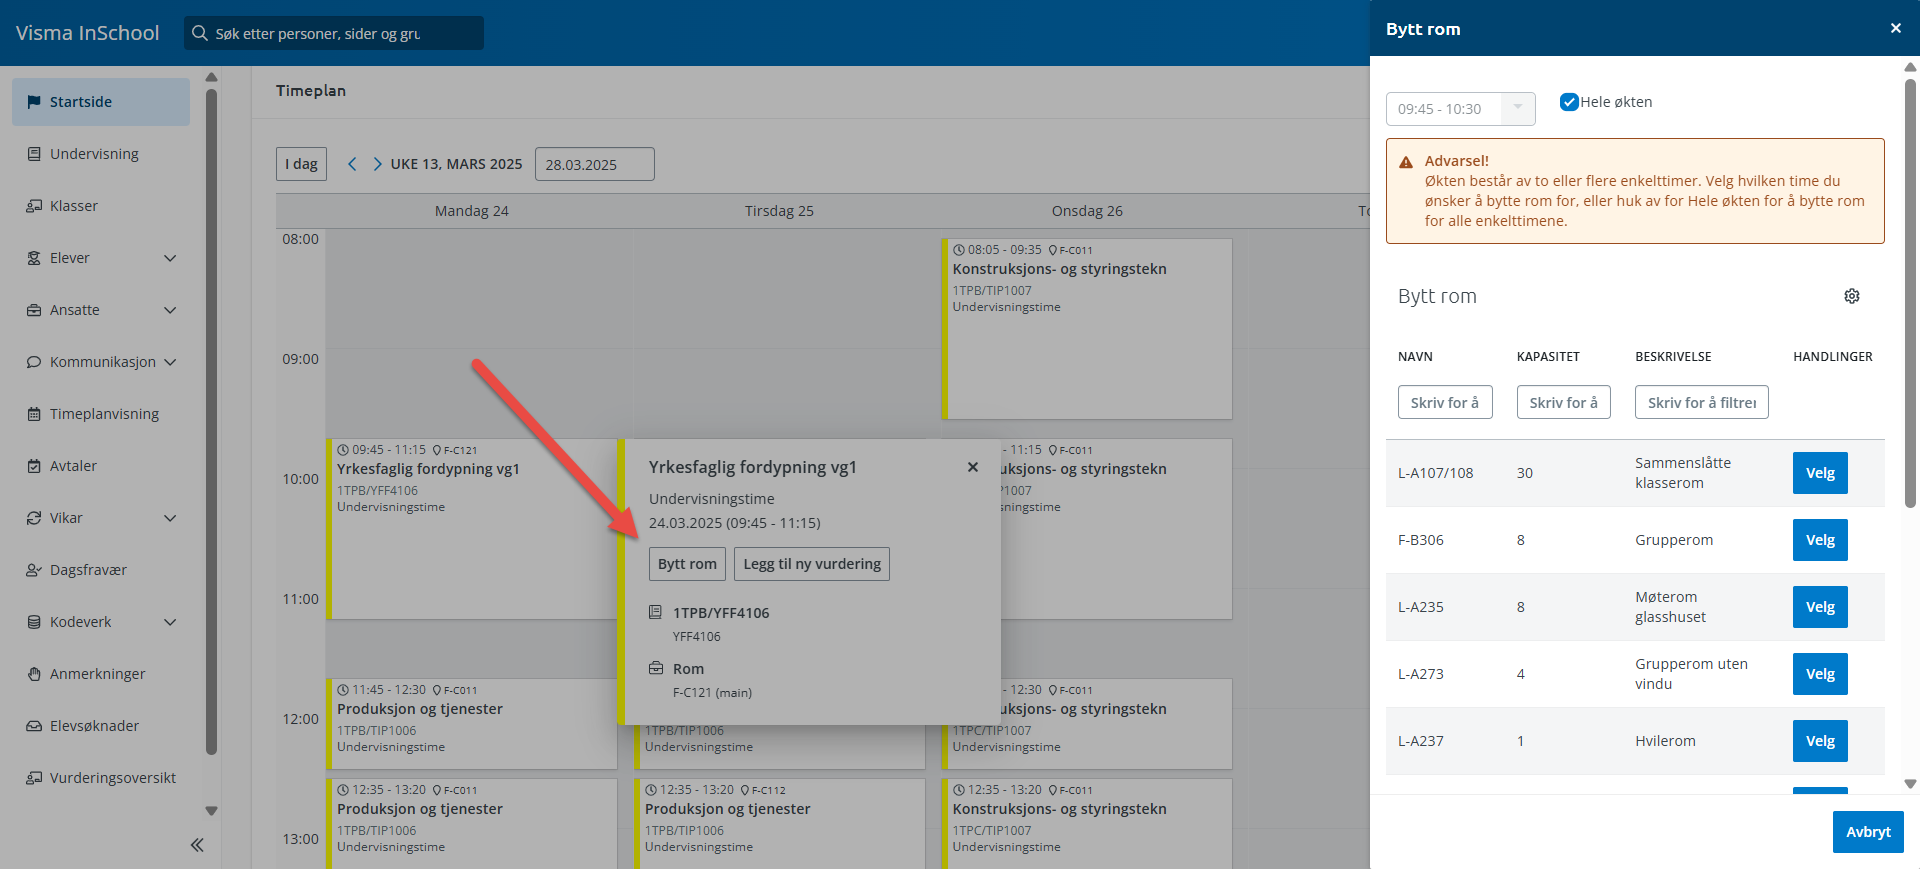
Task: Click the Vikar swap icon
Action: point(34,518)
